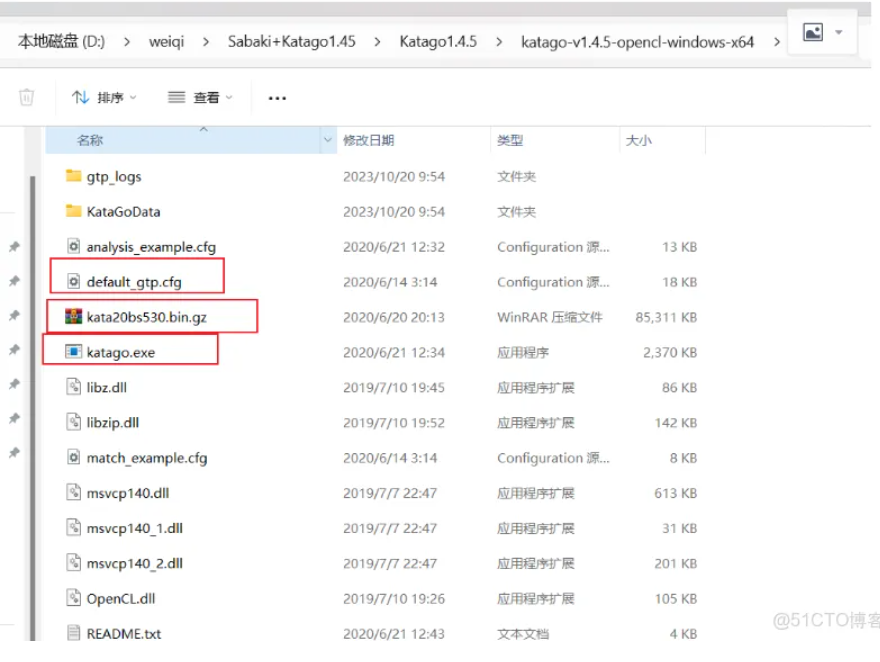This screenshot has height=662, width=880.
Task: Expand the chevron after Katago1.4.5
Action: pos(499,42)
